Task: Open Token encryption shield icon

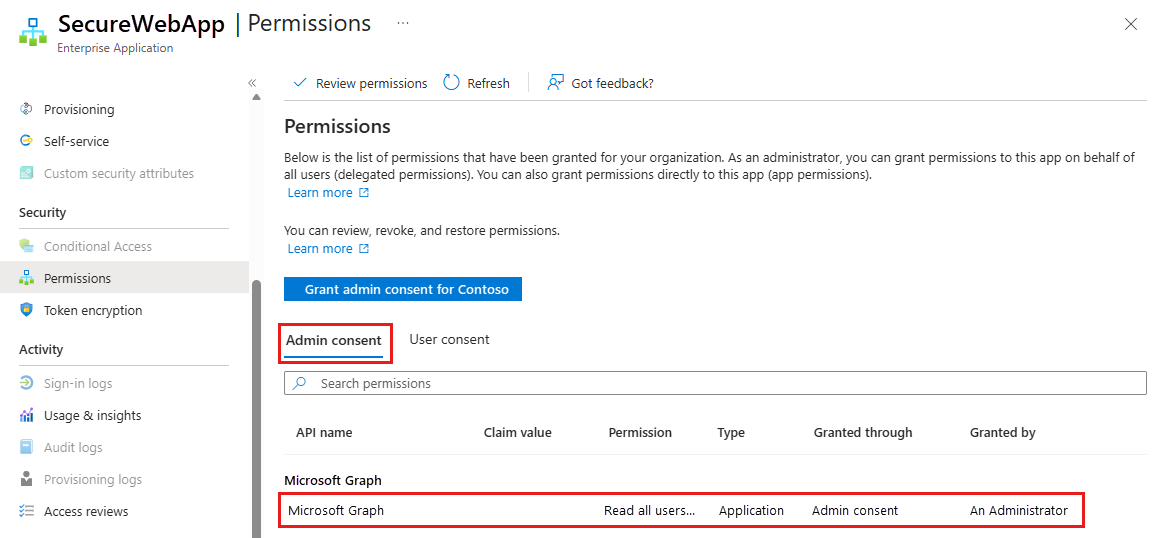Action: [x=27, y=310]
